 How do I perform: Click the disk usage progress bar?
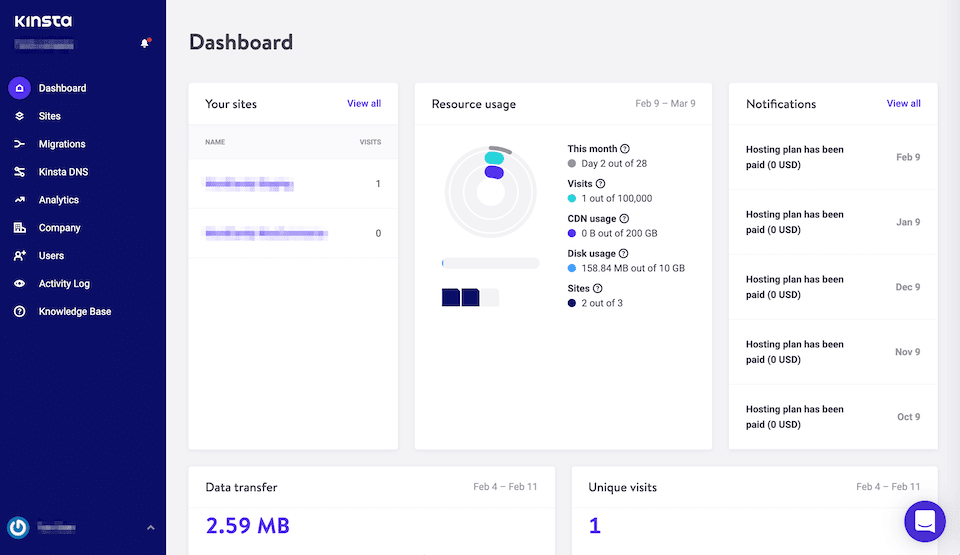pos(490,263)
